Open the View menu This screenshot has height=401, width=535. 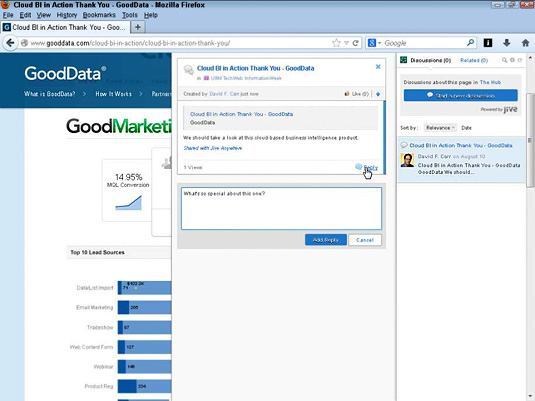tap(44, 15)
